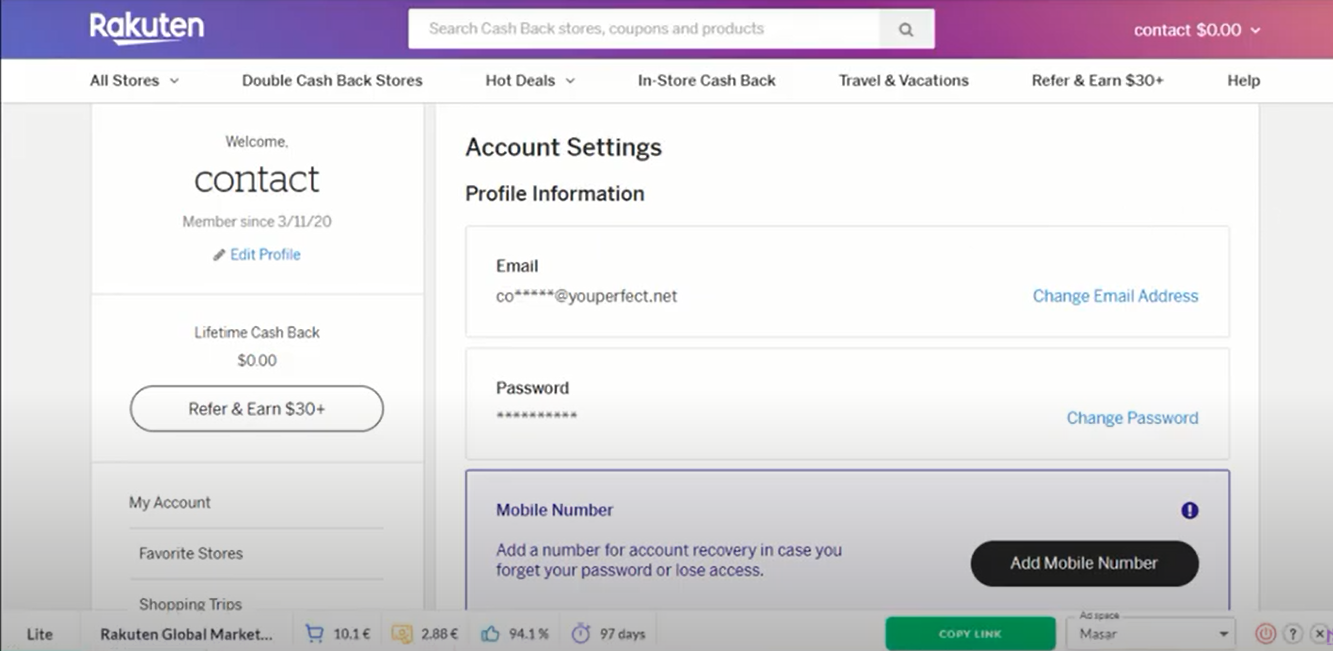Viewport: 1333px width, 651px height.
Task: Click the cart icon in bottom bar
Action: [x=314, y=633]
